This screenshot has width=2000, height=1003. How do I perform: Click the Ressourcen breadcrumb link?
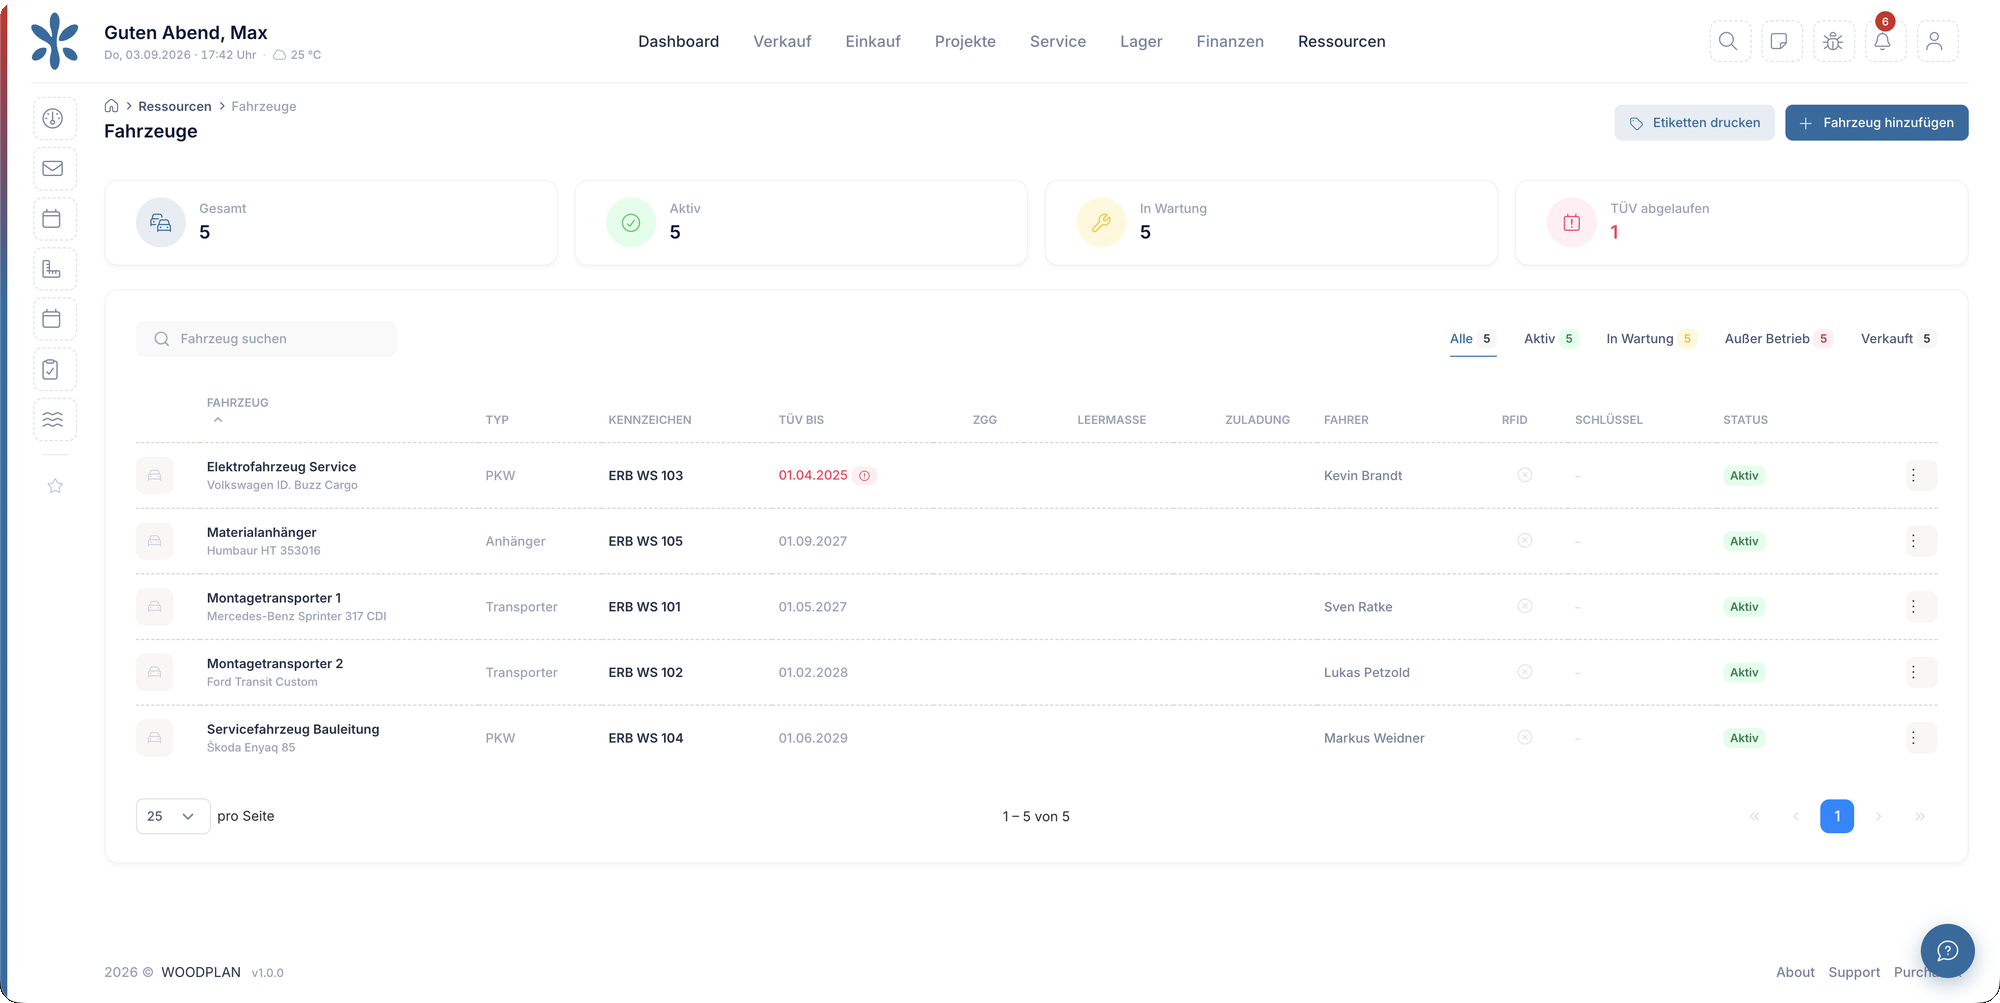pyautogui.click(x=175, y=106)
